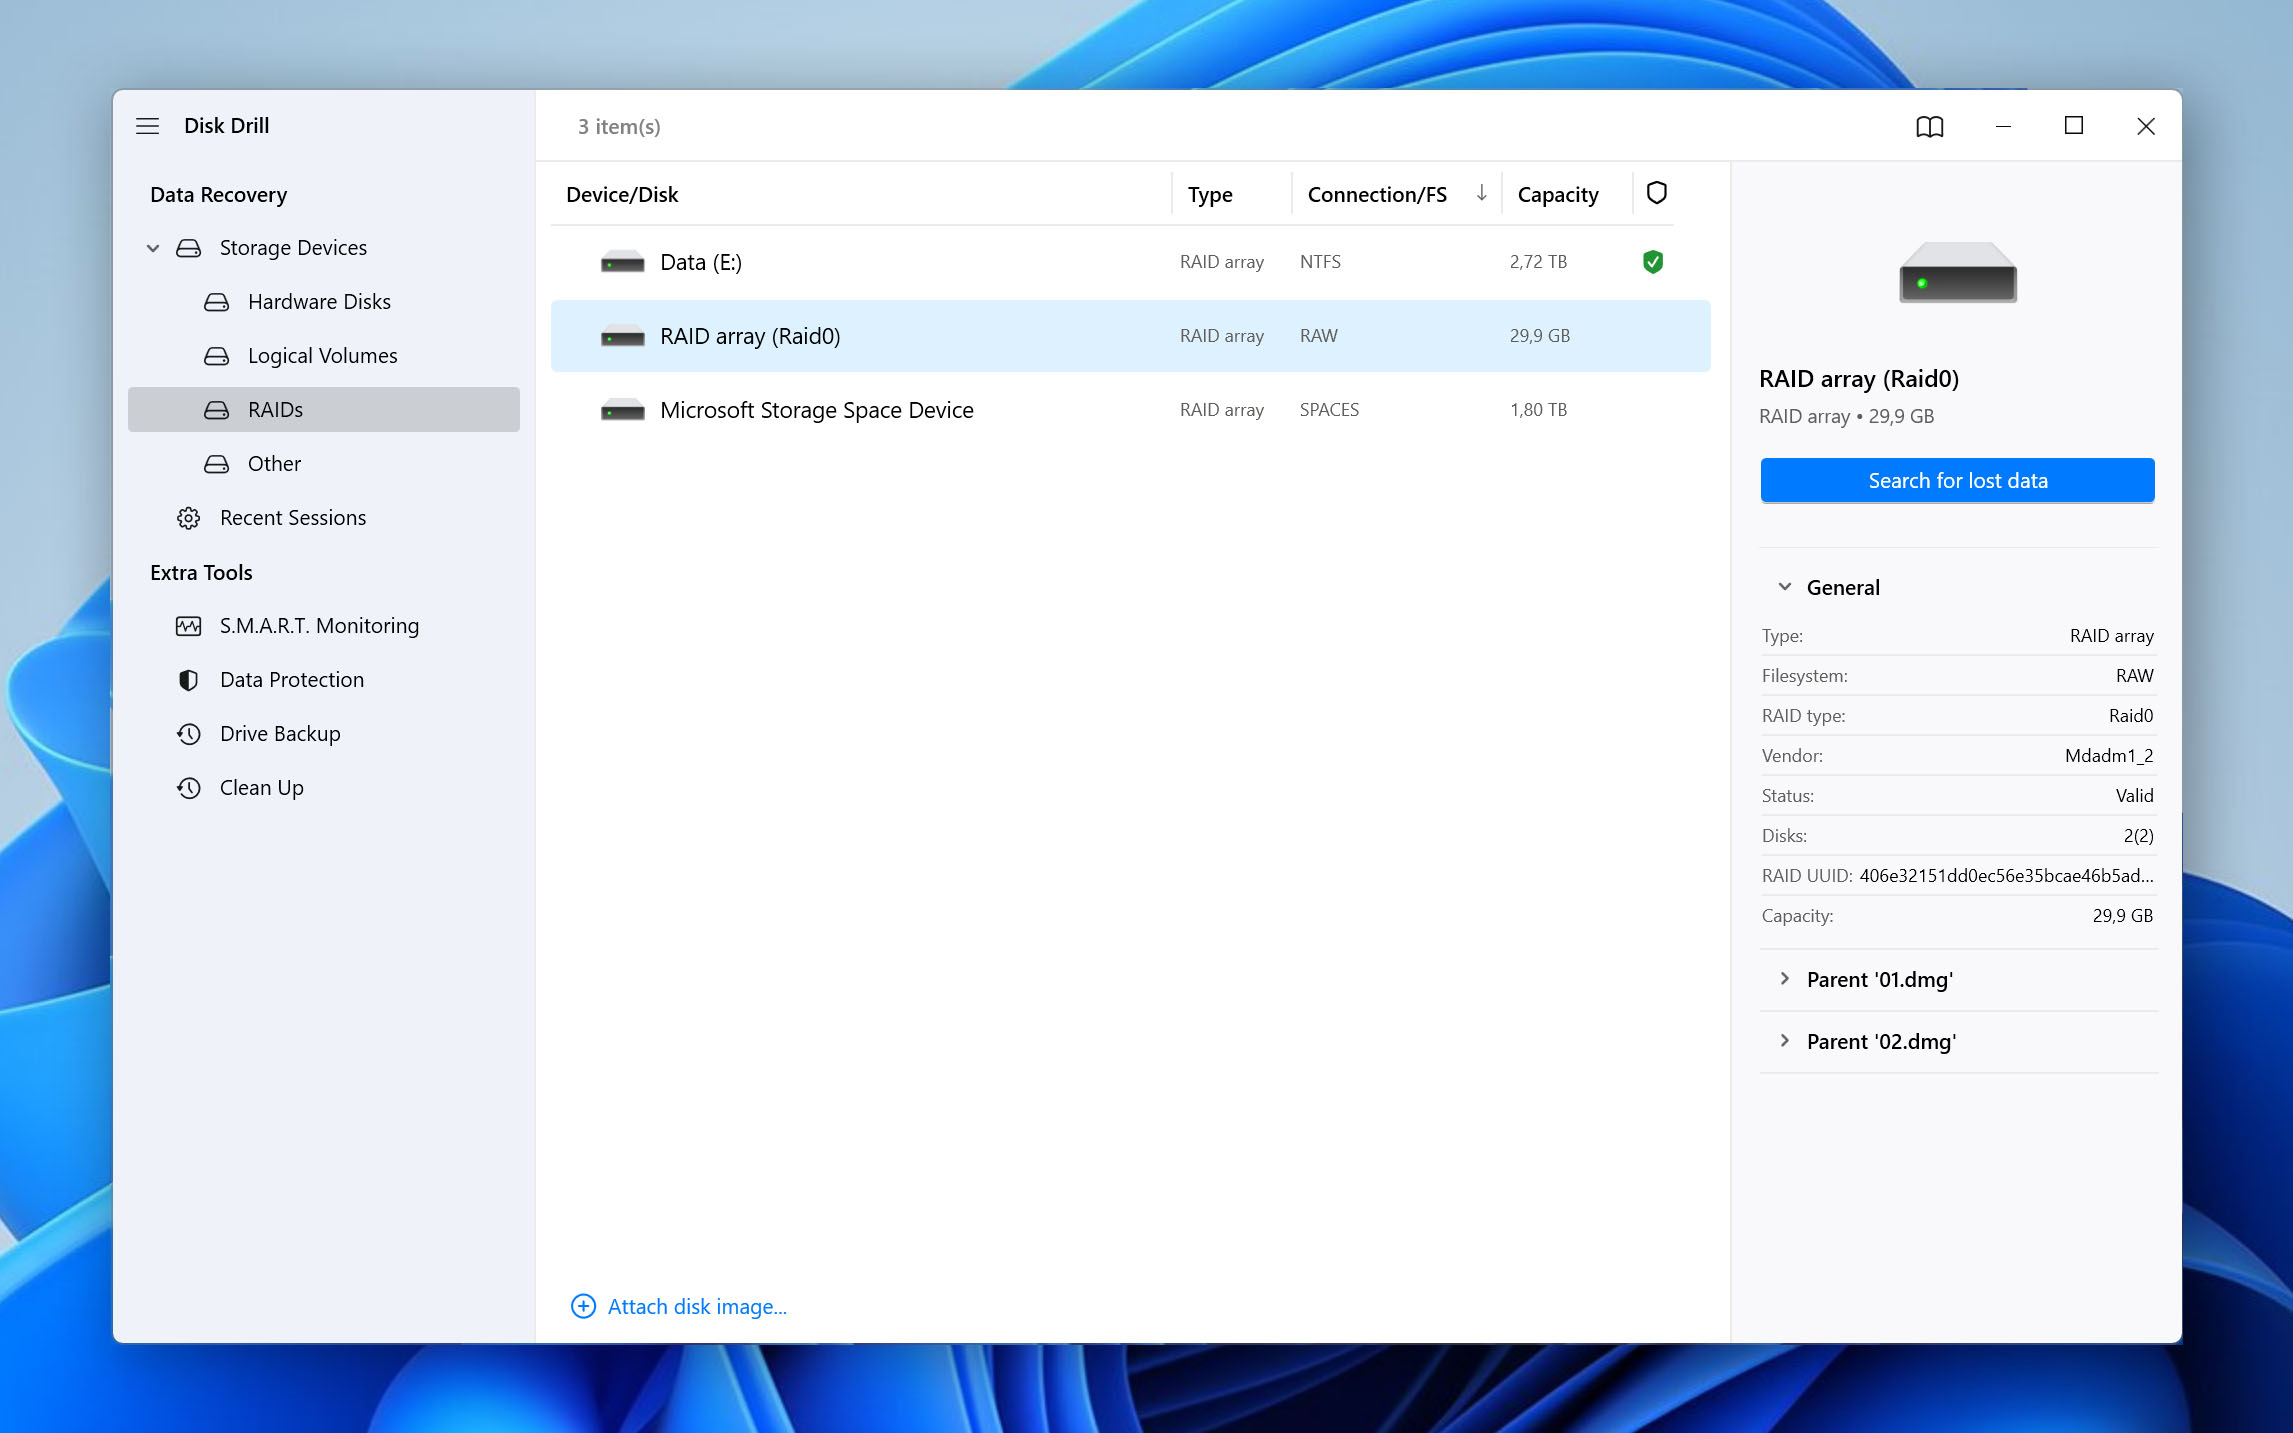
Task: Collapse the Storage Devices tree section
Action: (152, 248)
